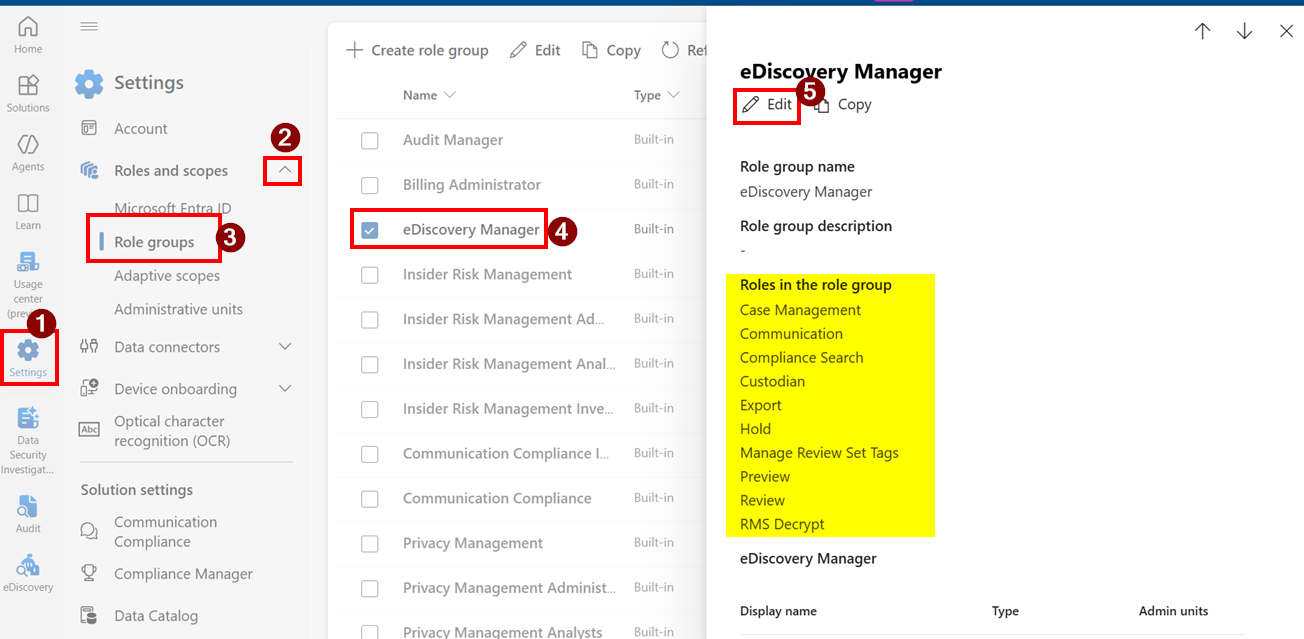The image size is (1304, 639).
Task: Select Adaptive scopes nav item
Action: [167, 275]
